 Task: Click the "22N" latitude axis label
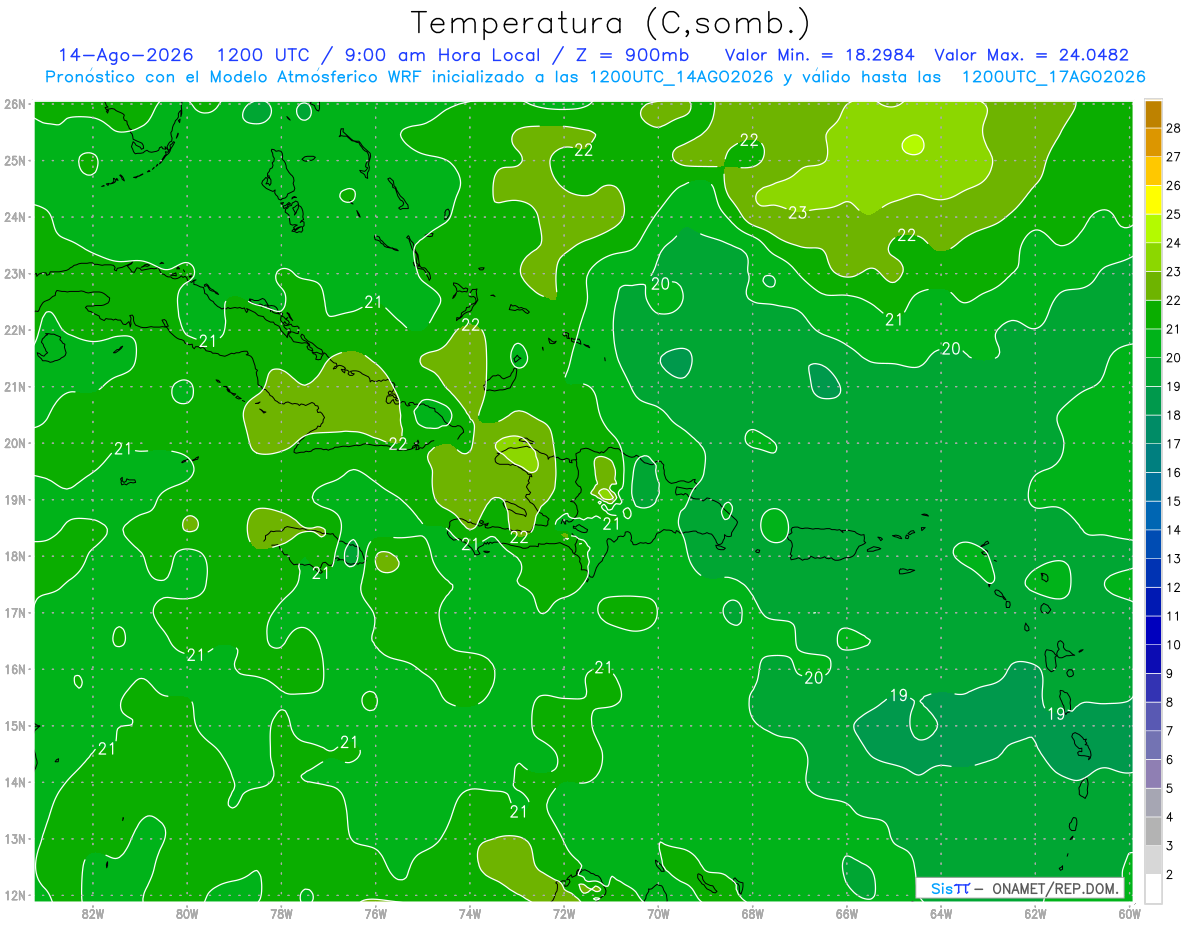pos(14,330)
